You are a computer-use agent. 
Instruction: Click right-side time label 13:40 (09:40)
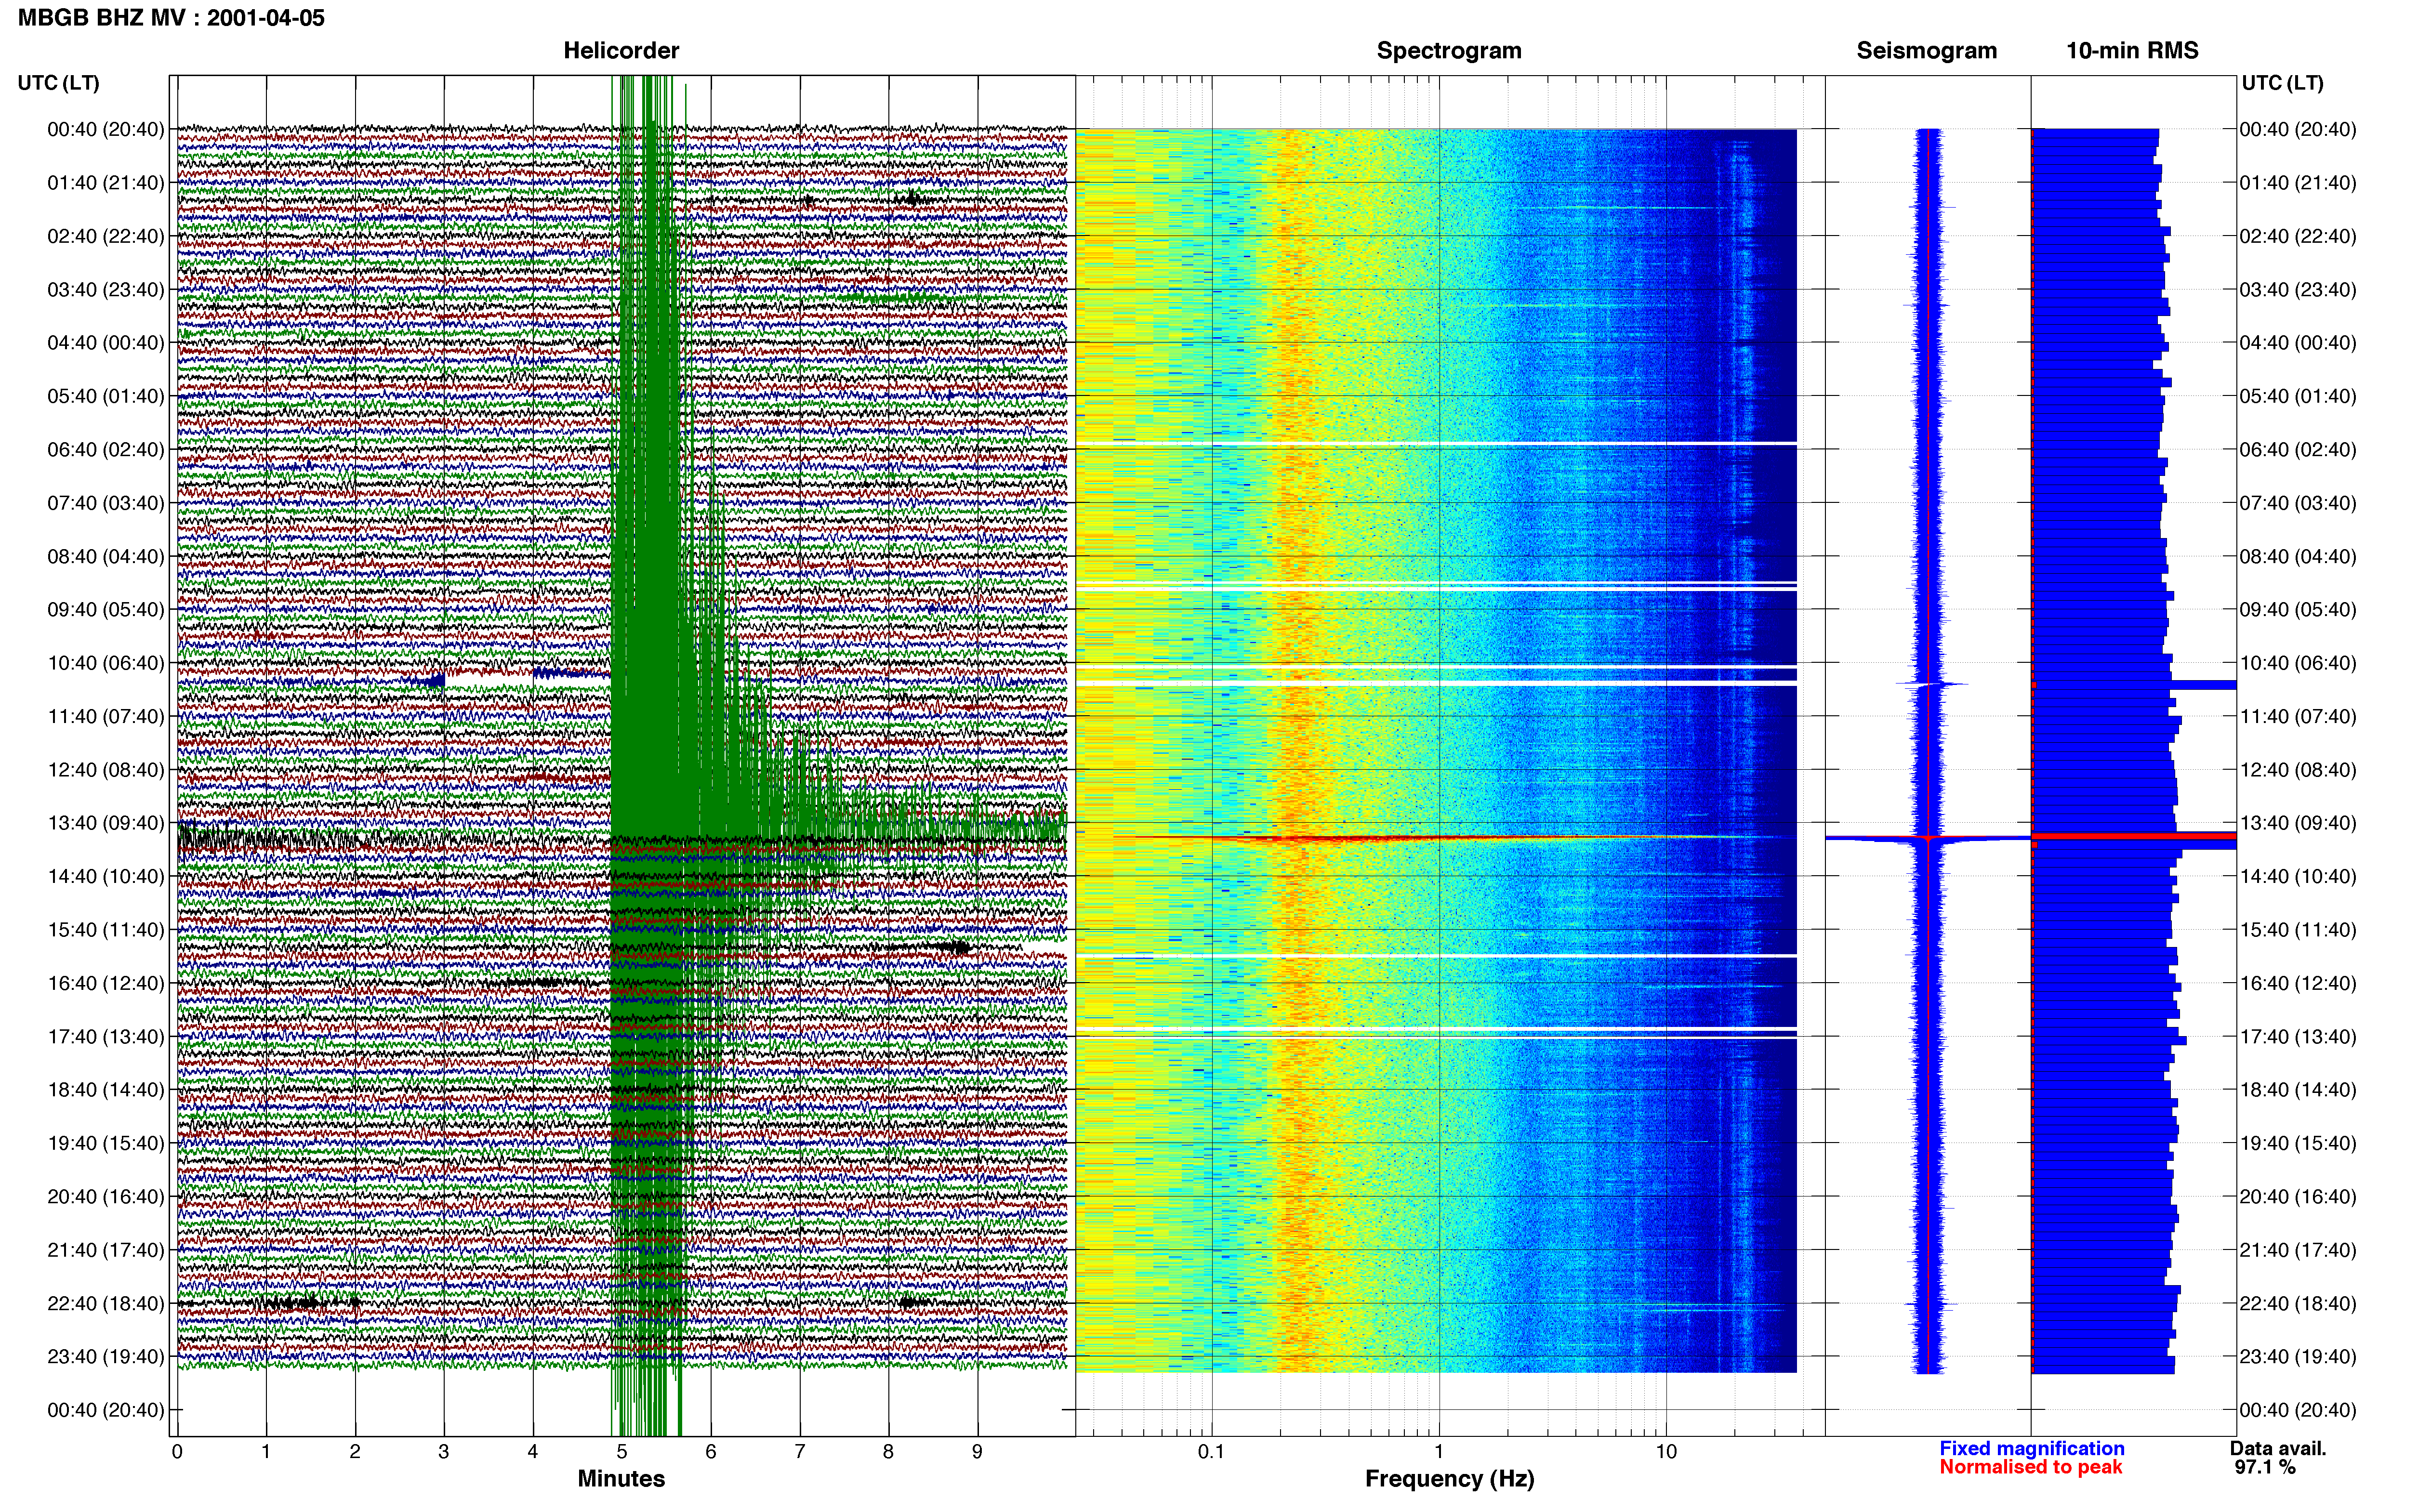(2298, 823)
